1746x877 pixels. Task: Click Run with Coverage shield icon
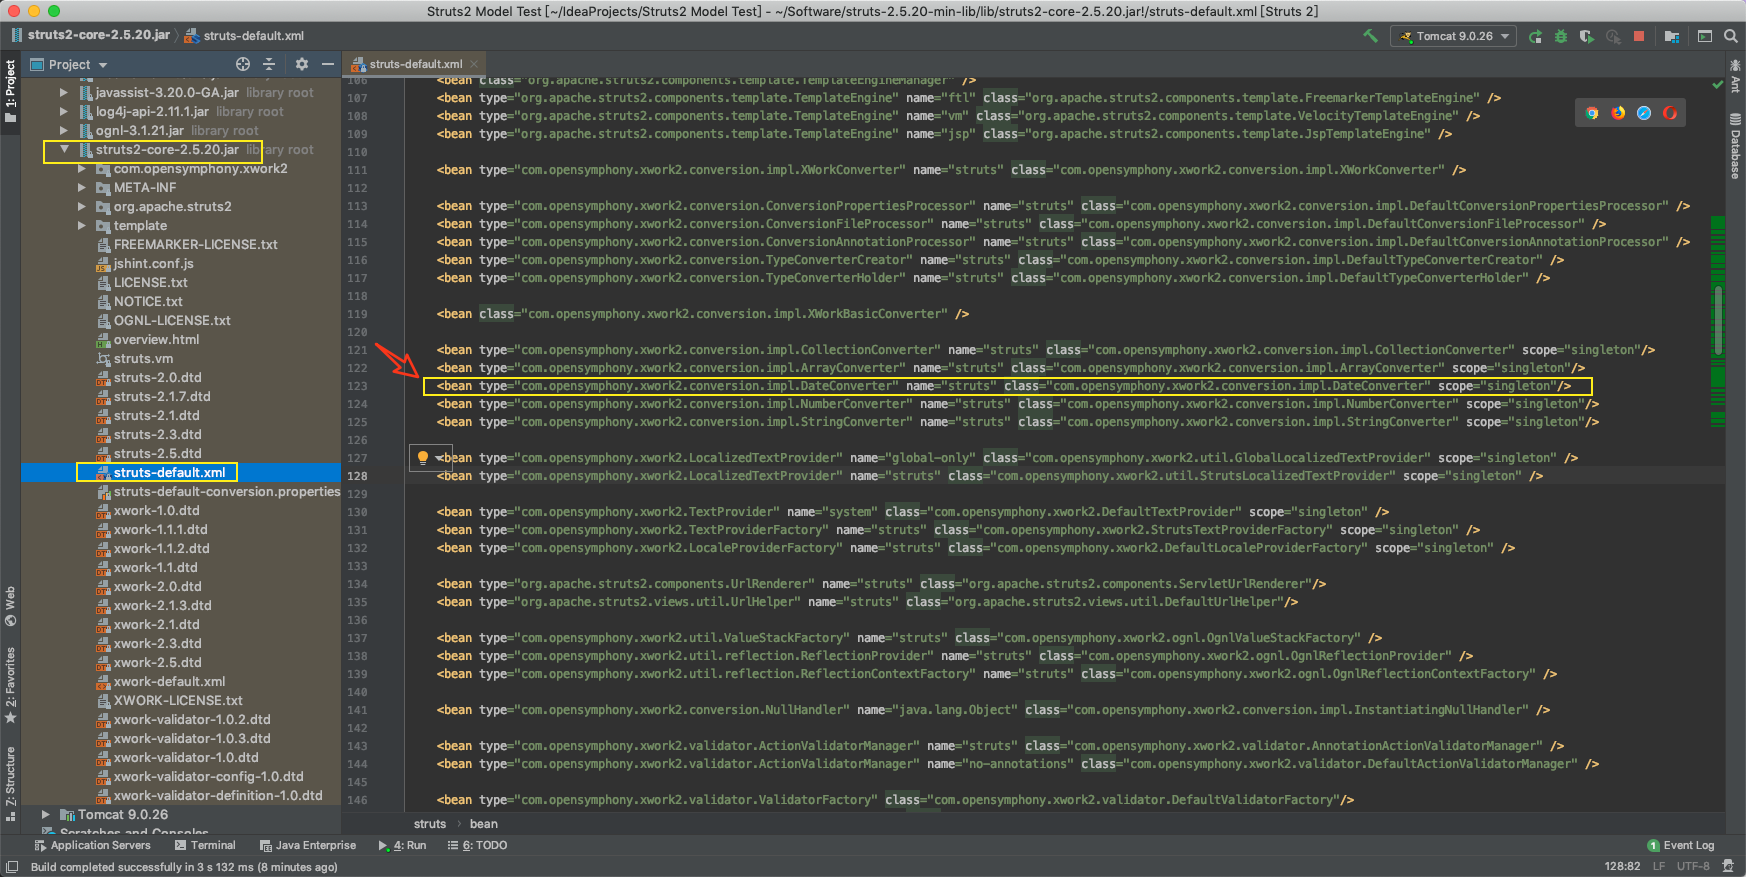1586,36
